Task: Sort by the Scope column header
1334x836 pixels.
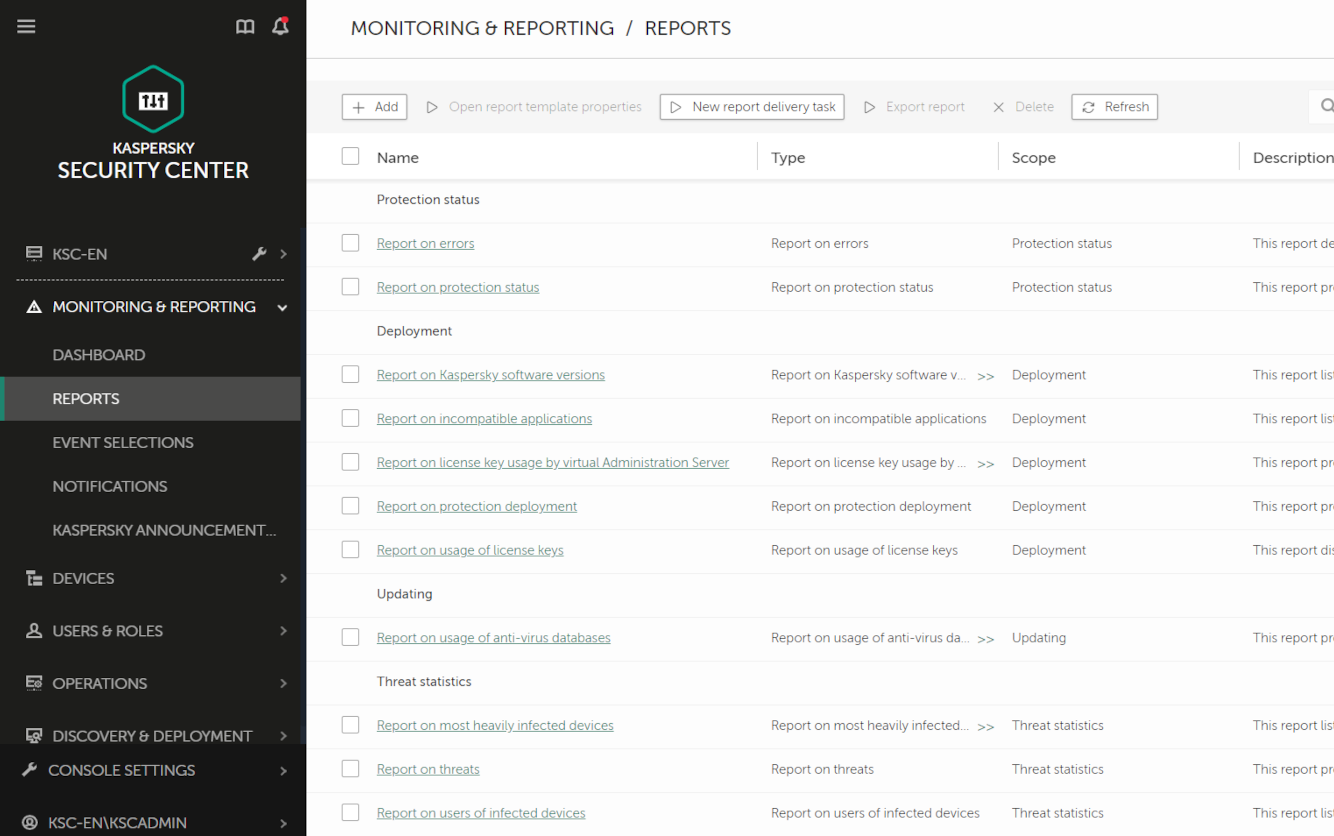Action: pyautogui.click(x=1034, y=157)
